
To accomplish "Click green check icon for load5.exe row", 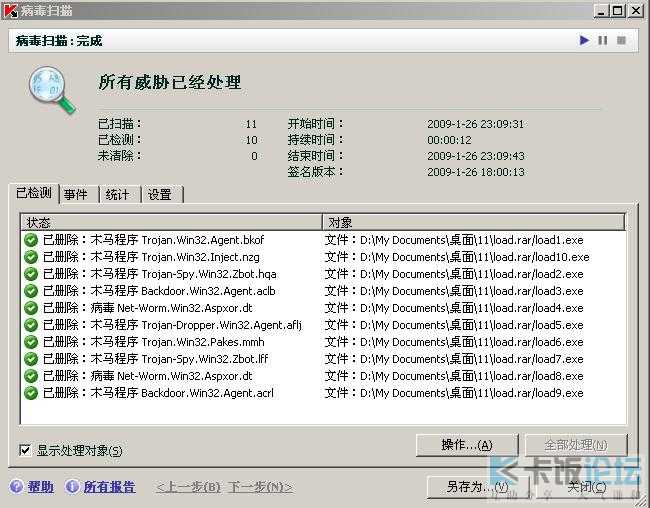I will pyautogui.click(x=31, y=325).
